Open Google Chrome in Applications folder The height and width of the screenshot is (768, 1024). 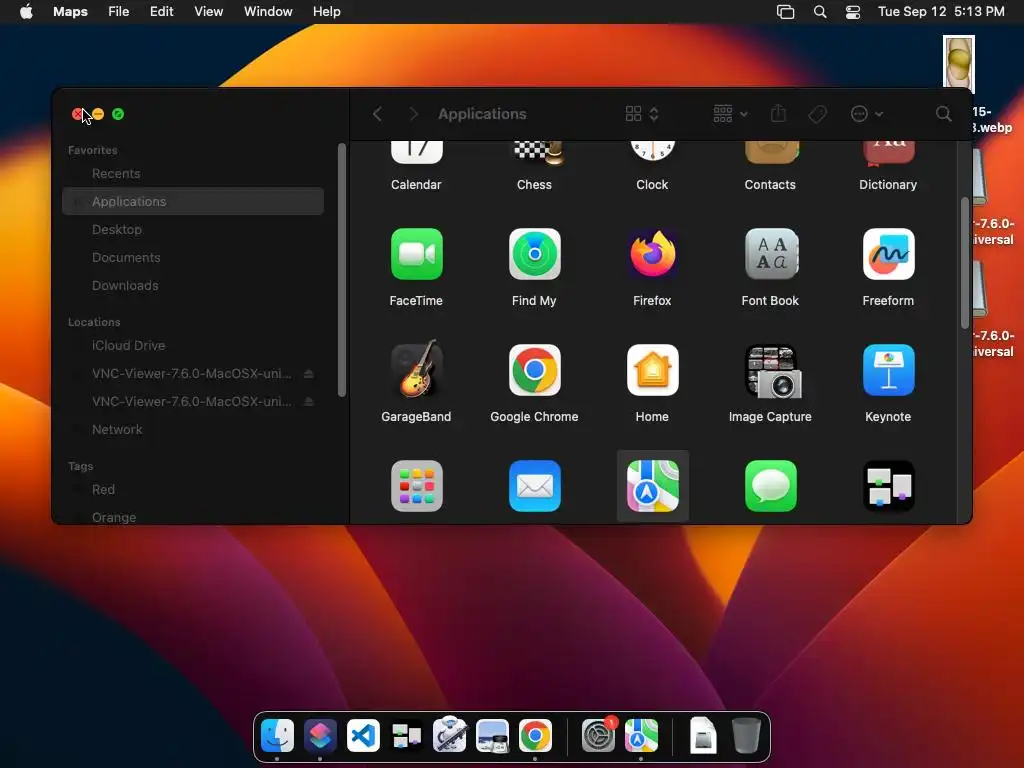pyautogui.click(x=534, y=370)
